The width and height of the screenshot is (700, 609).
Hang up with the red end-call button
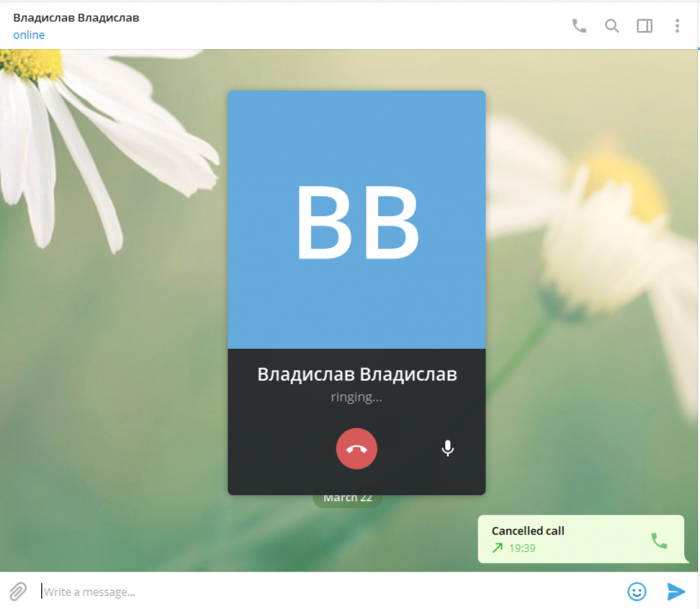pos(357,449)
